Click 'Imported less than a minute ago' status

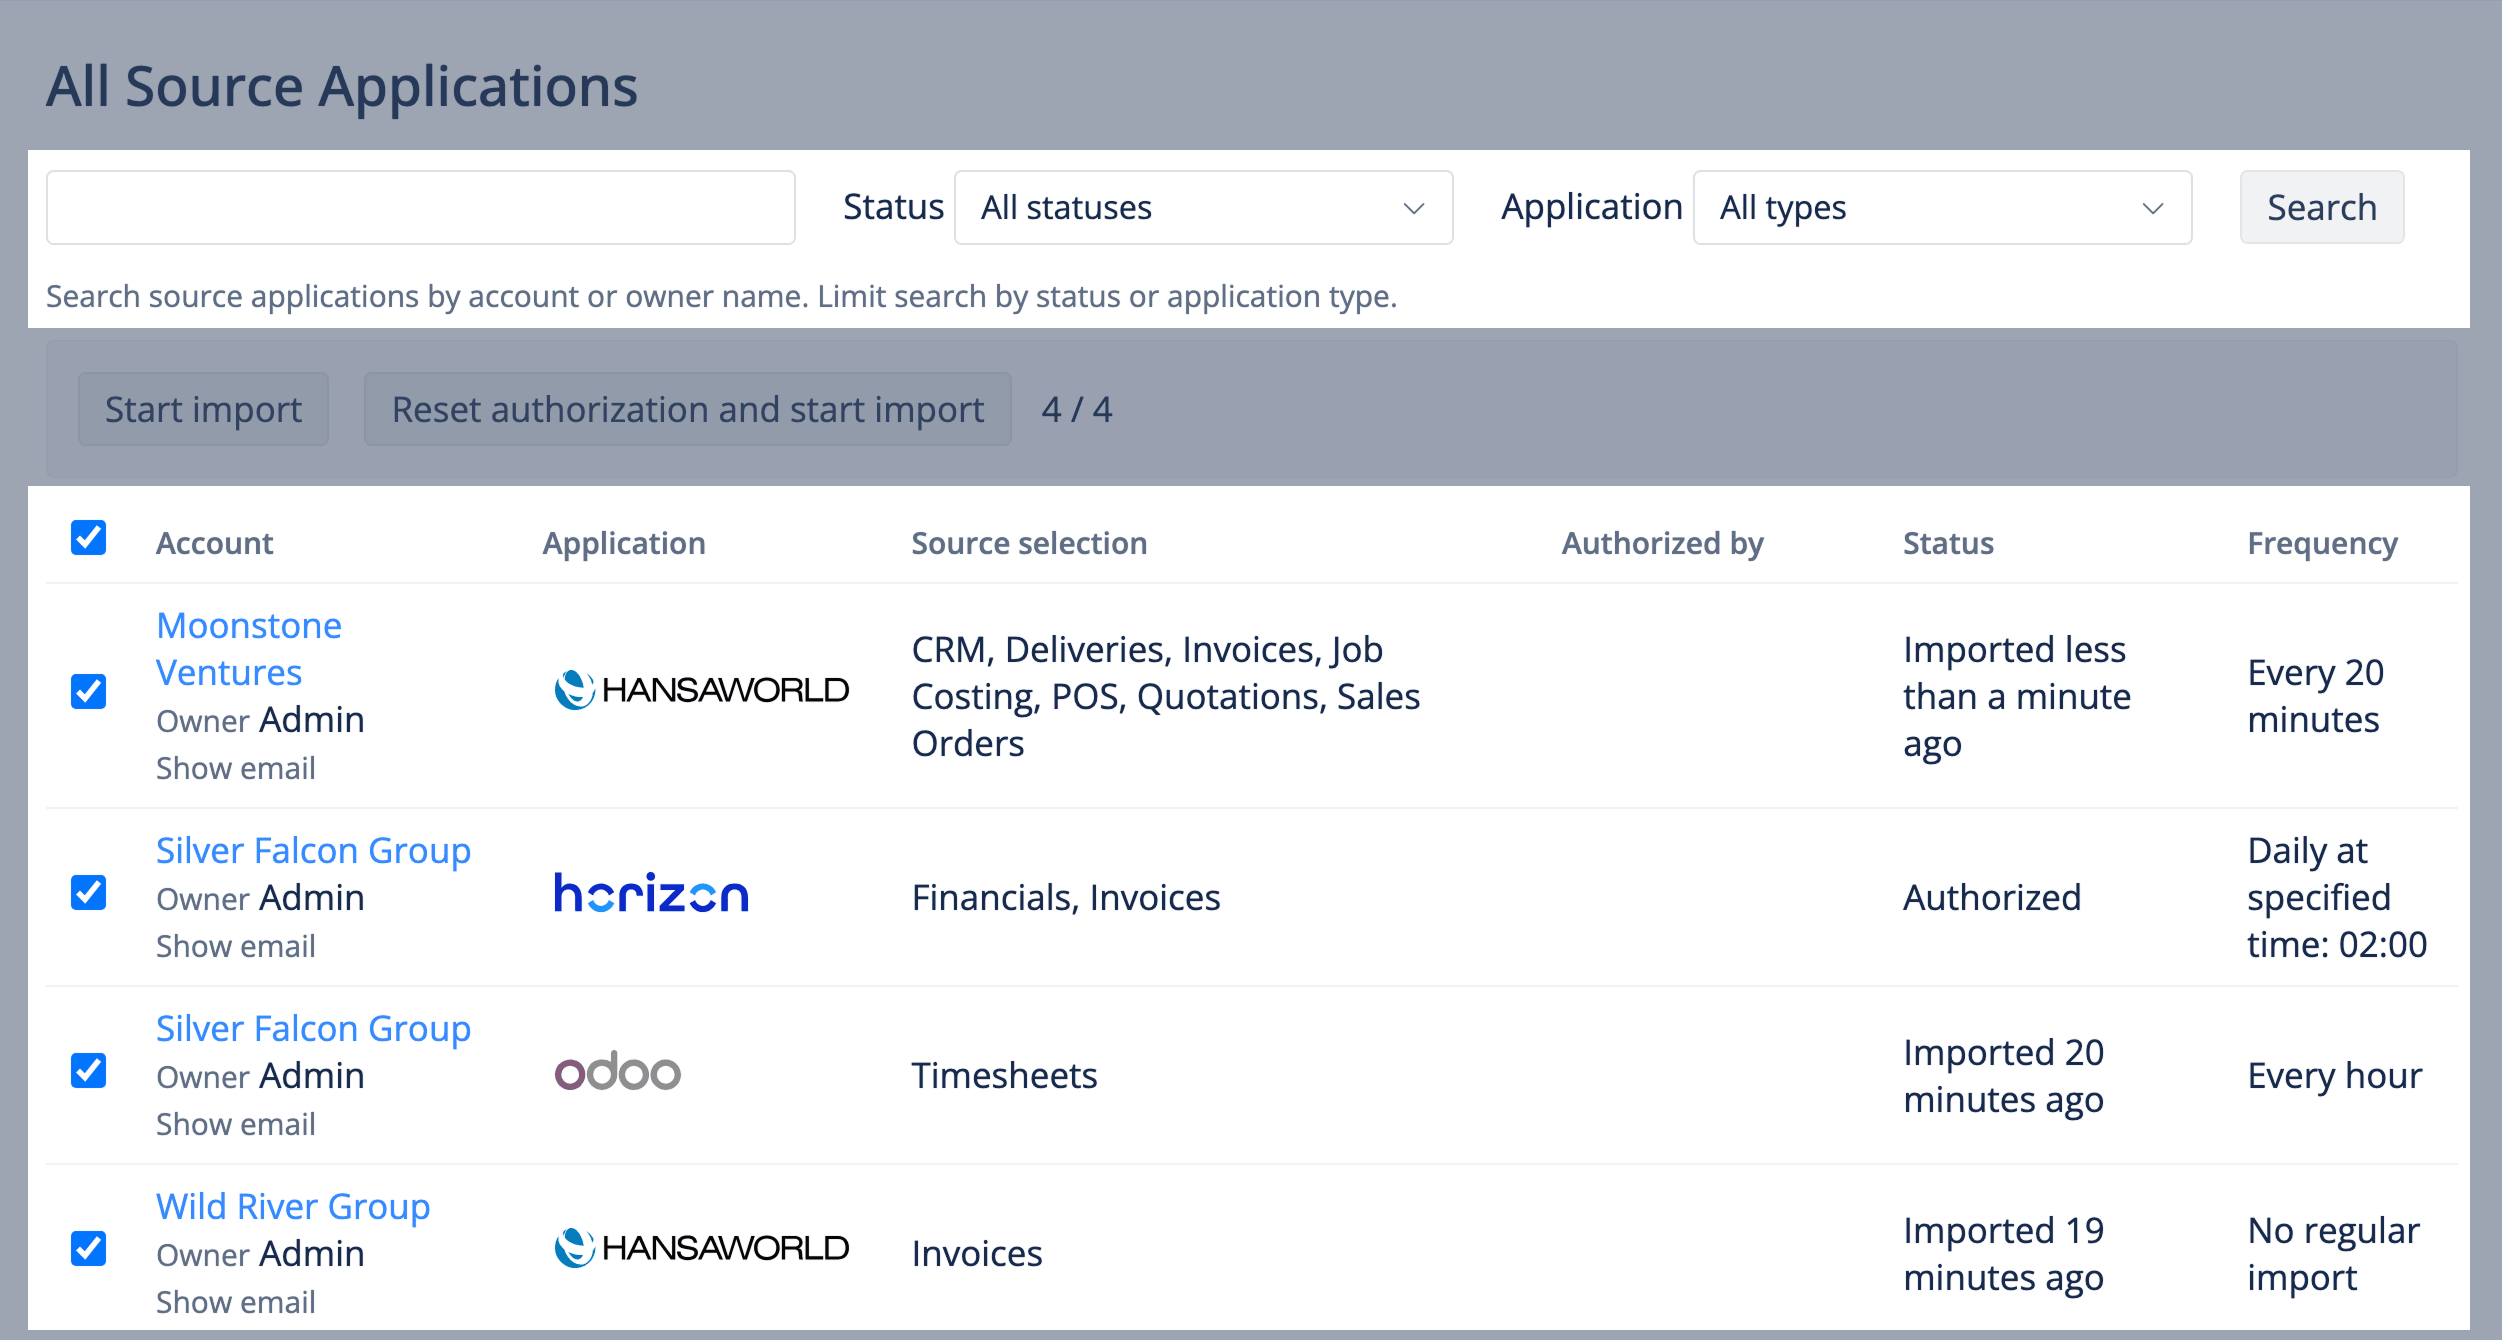coord(2017,697)
